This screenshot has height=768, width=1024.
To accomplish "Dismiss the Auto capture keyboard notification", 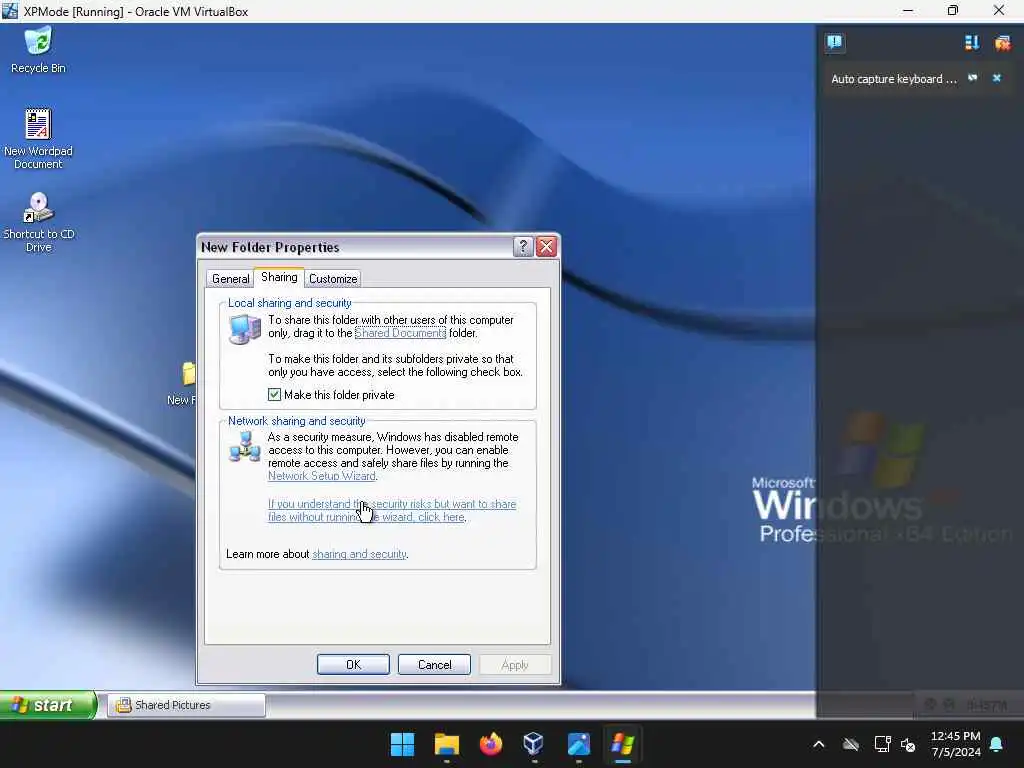I will point(997,78).
